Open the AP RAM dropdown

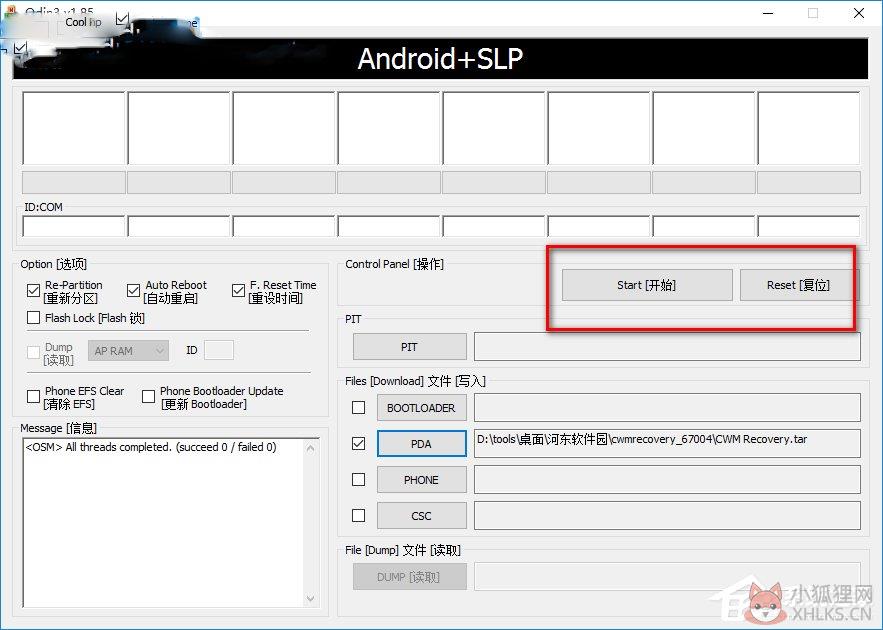[128, 351]
